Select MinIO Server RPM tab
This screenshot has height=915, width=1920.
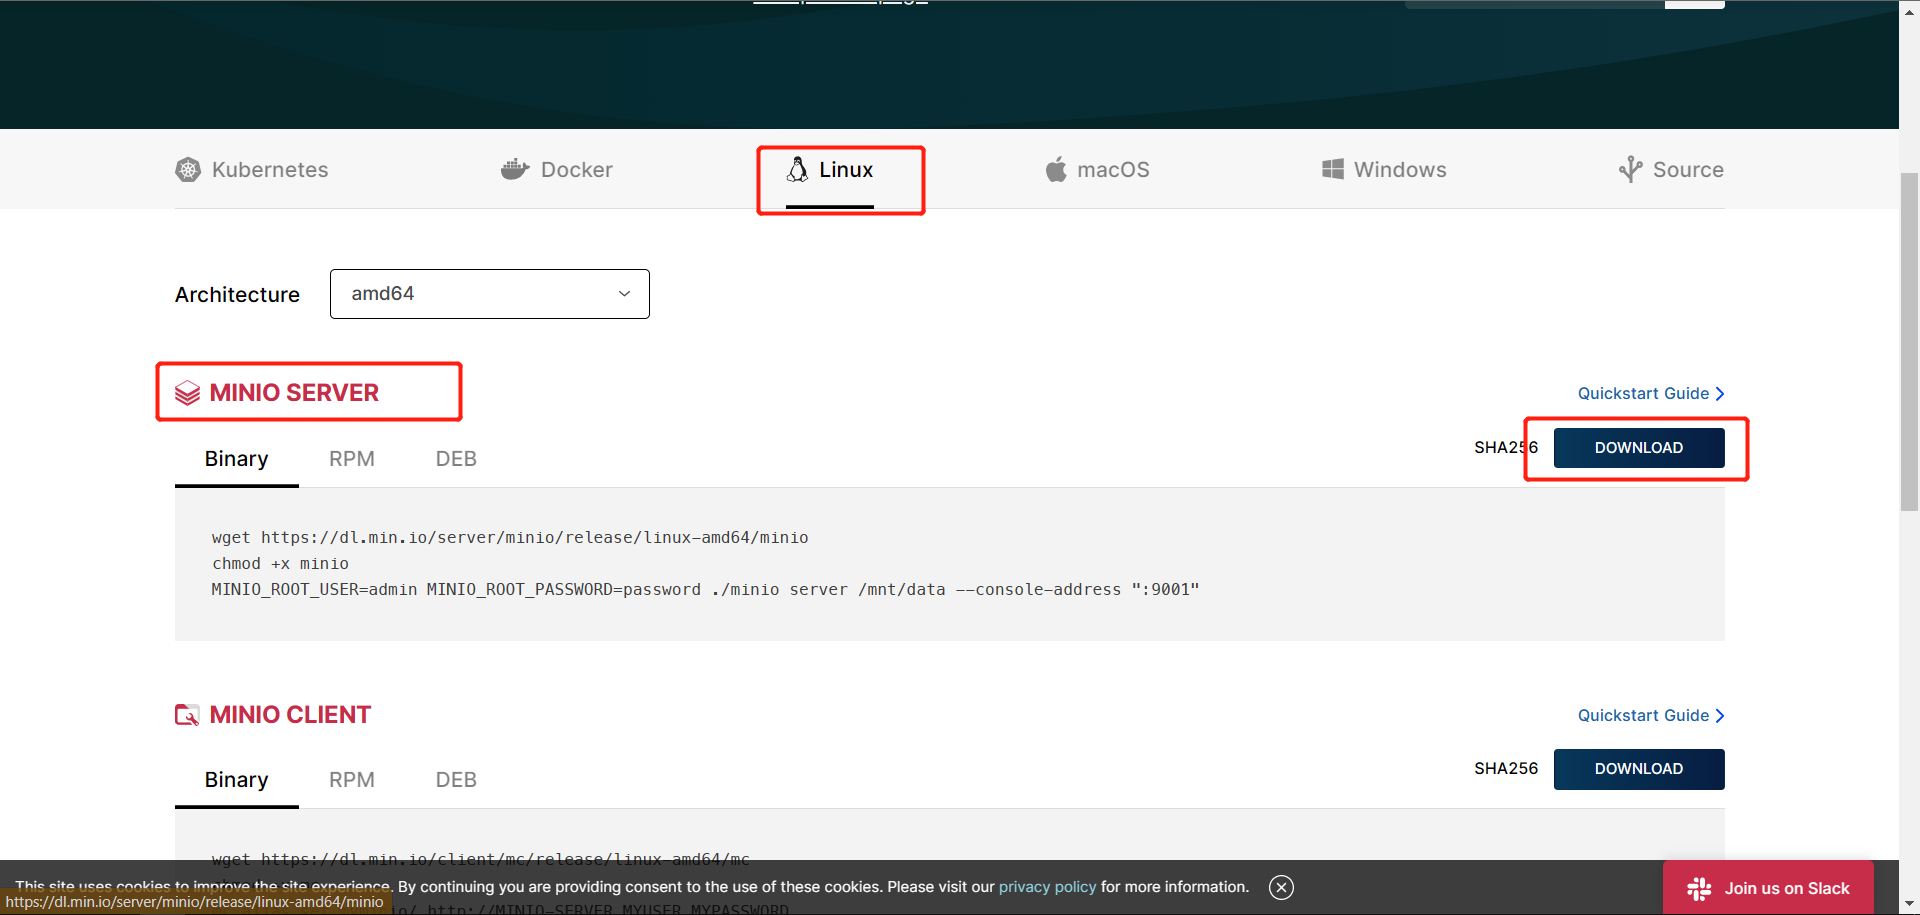[x=352, y=459]
